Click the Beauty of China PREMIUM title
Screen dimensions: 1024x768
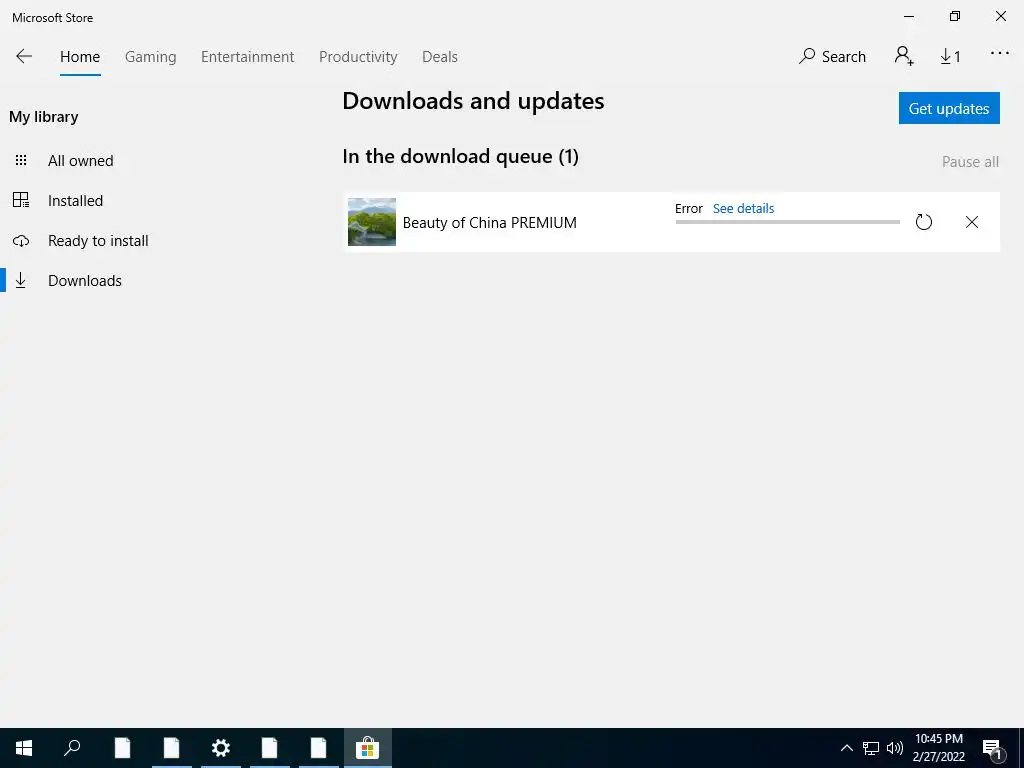pyautogui.click(x=489, y=223)
